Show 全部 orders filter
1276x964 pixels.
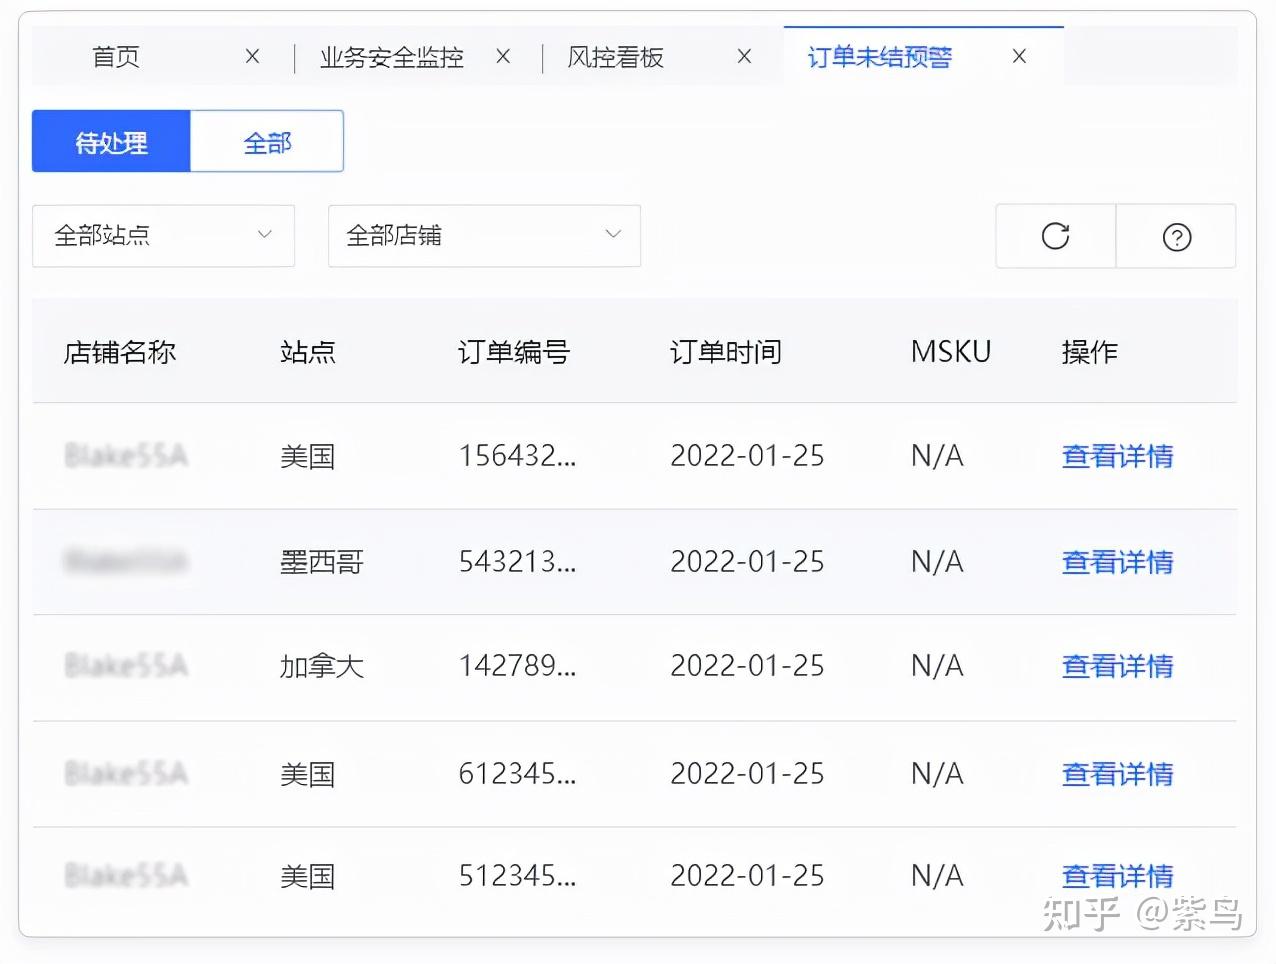pos(267,142)
